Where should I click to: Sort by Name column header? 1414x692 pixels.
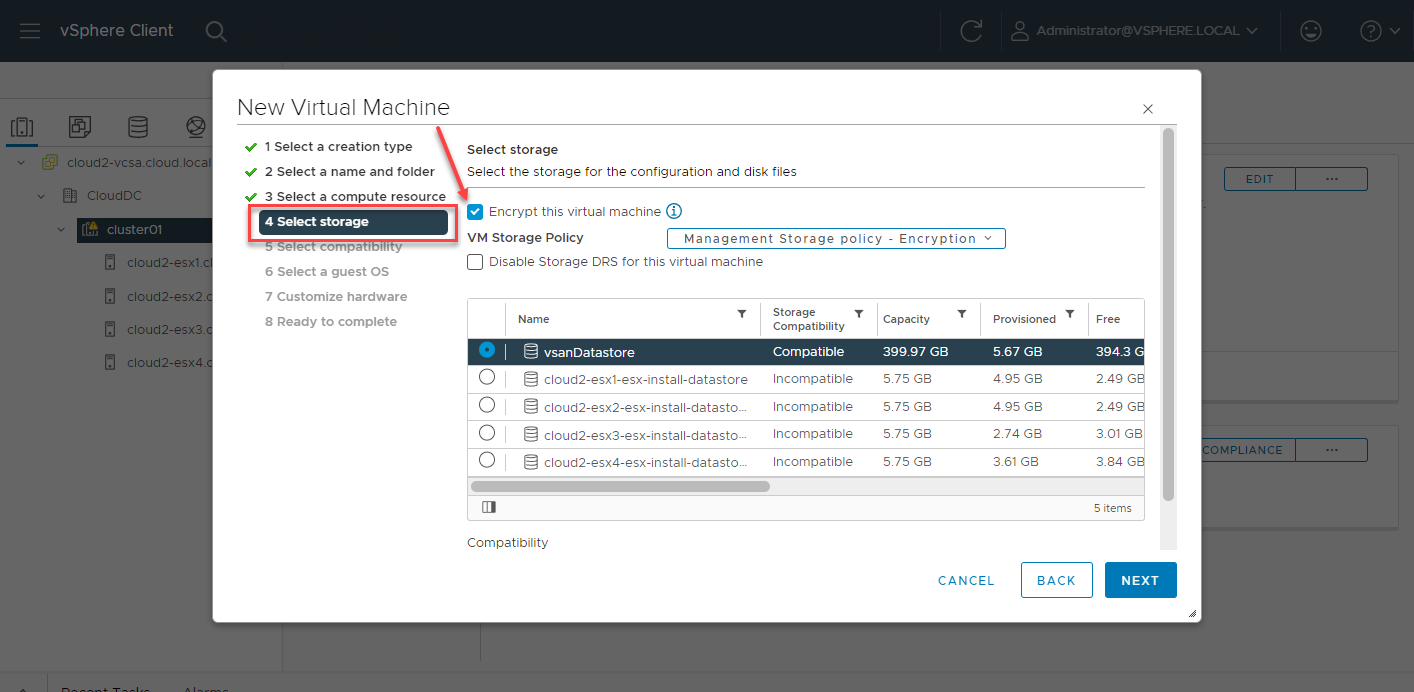(x=534, y=319)
